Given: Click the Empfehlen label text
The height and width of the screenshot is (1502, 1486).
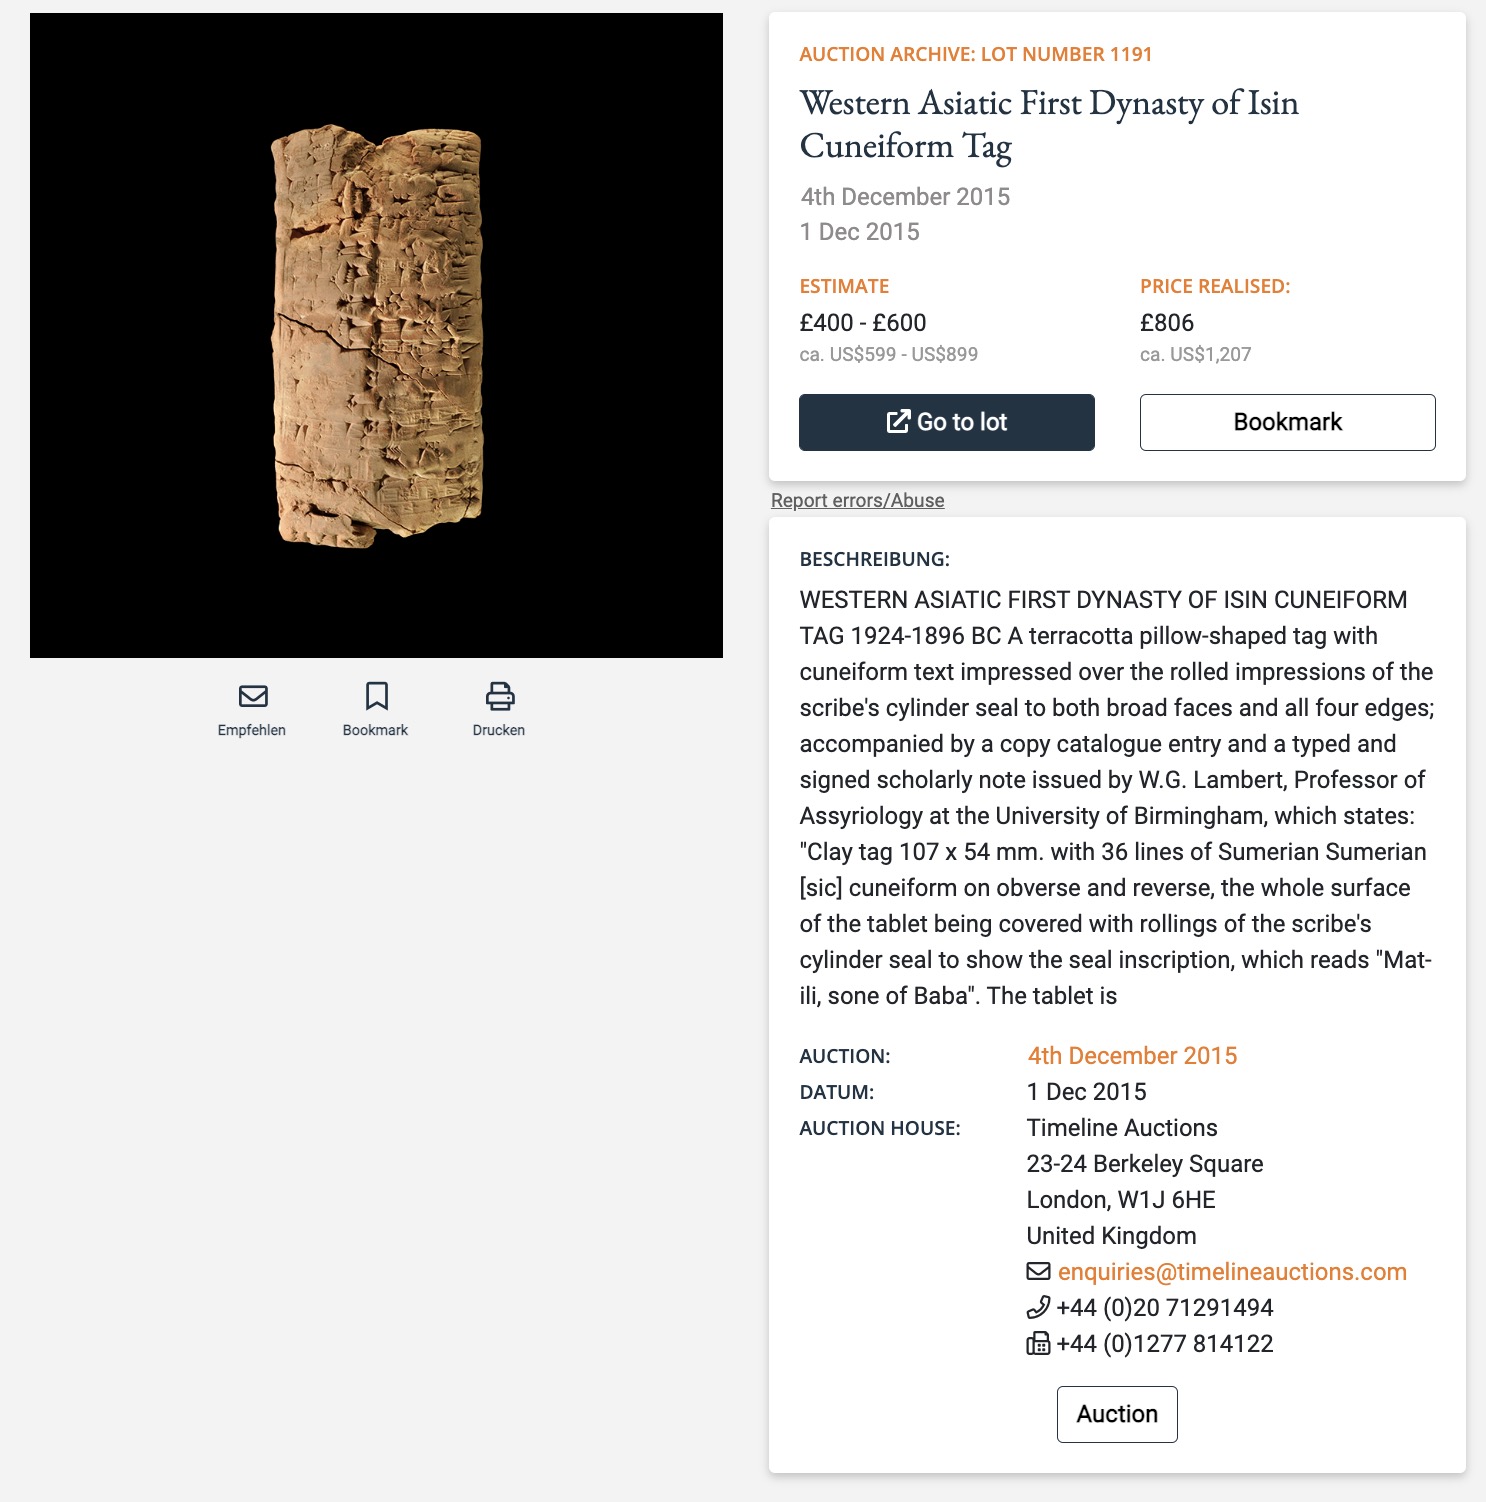Looking at the screenshot, I should (252, 730).
